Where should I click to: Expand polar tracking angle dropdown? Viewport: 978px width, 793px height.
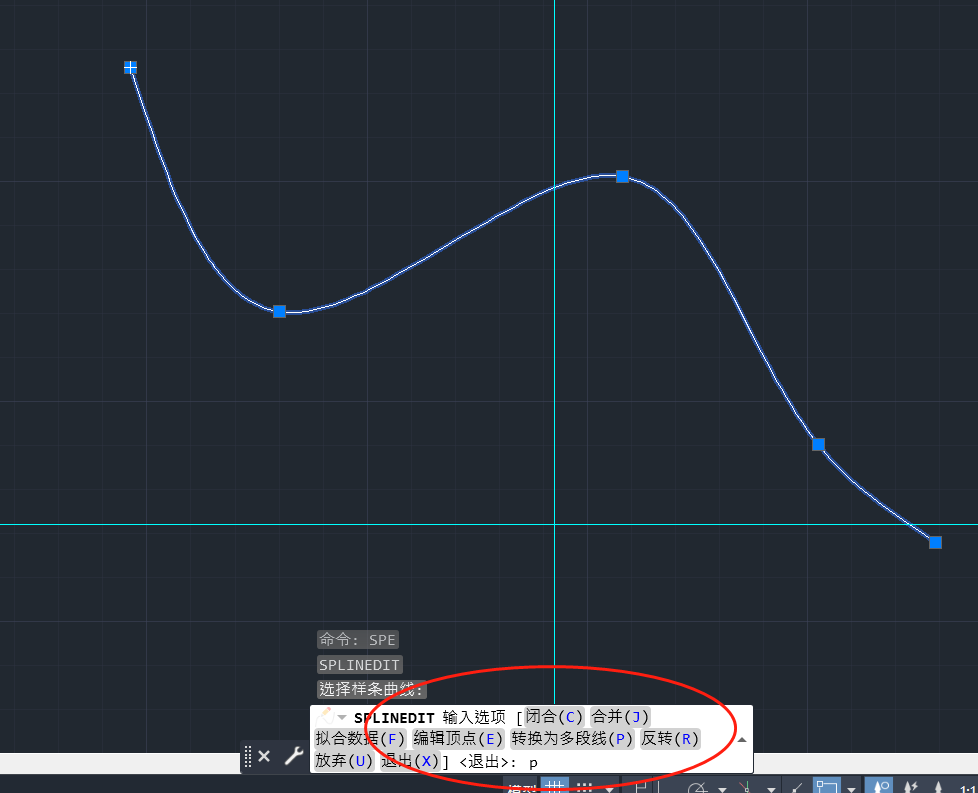pos(722,788)
